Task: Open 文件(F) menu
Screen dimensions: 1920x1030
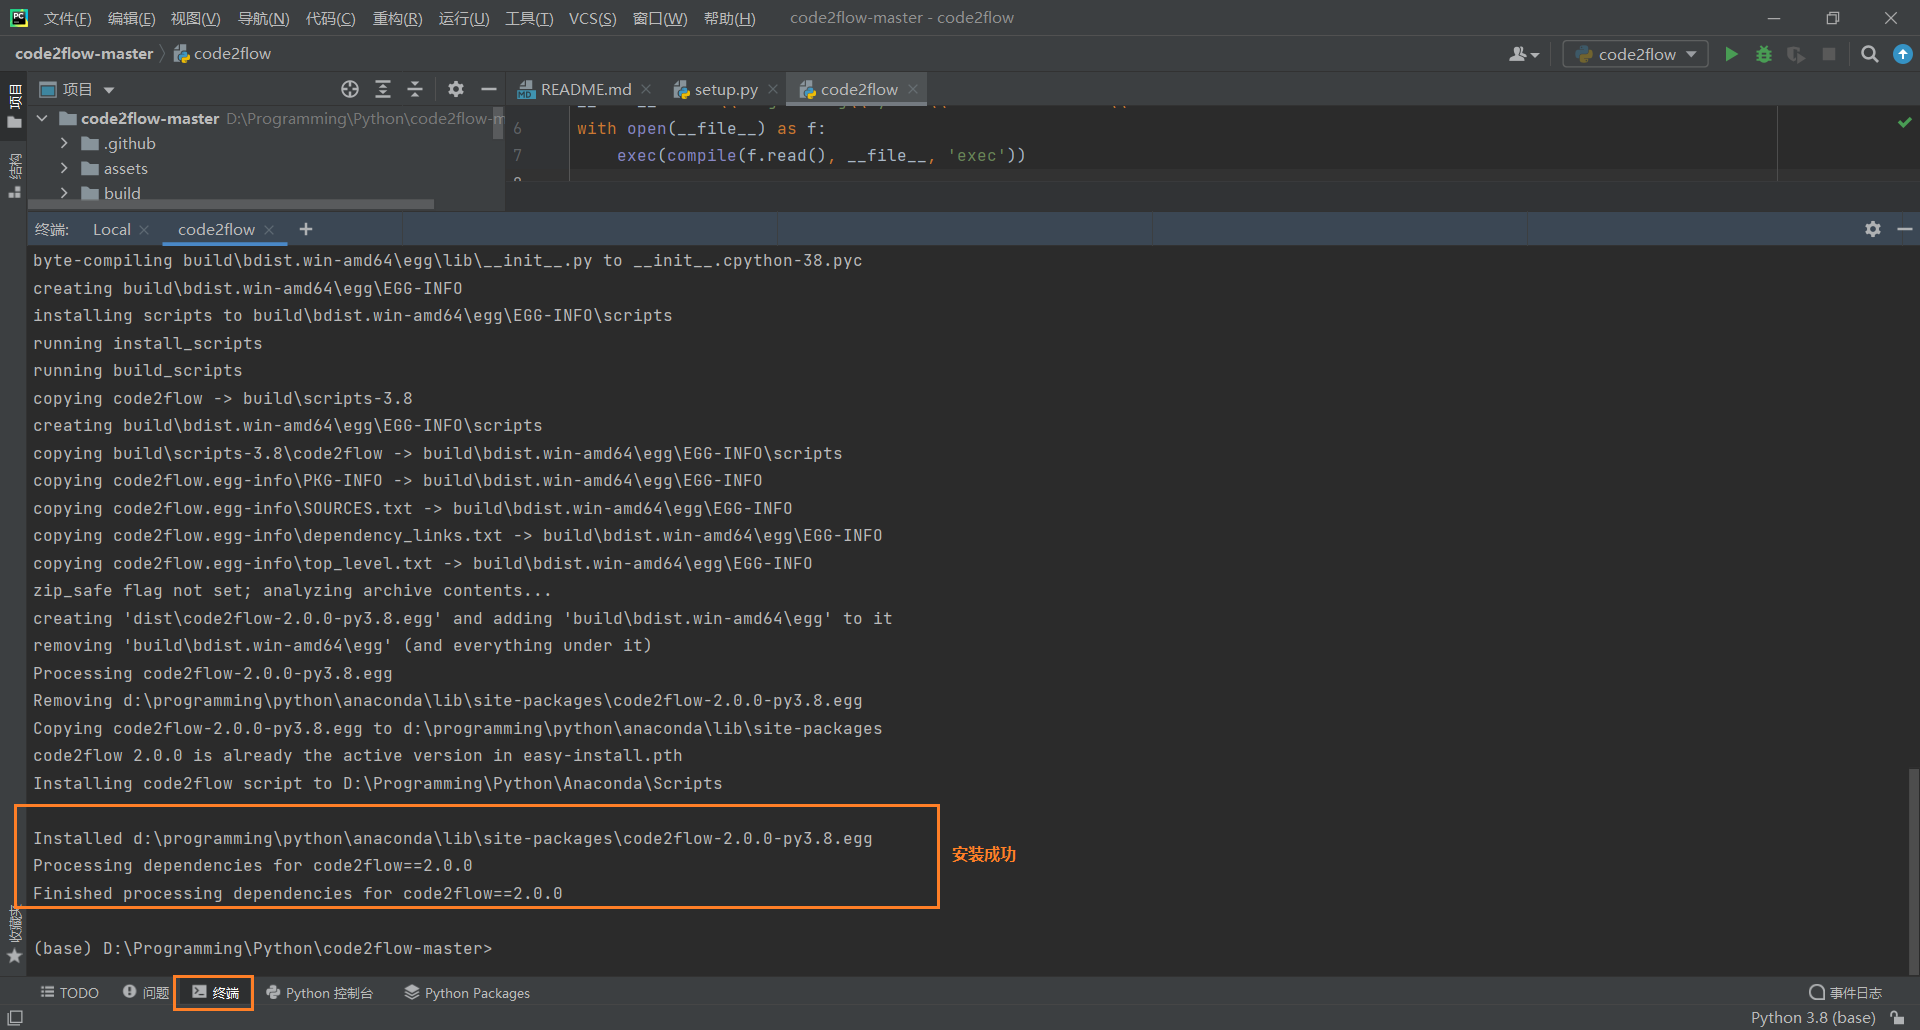Action: 67,19
